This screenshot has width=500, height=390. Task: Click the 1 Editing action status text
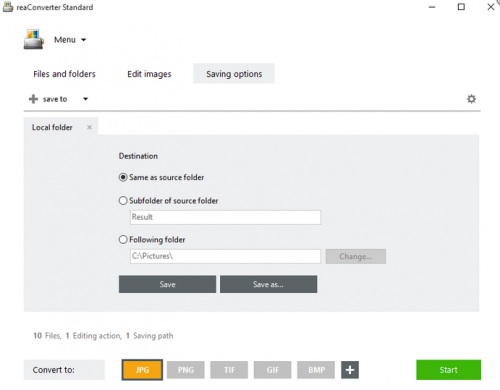coord(93,336)
